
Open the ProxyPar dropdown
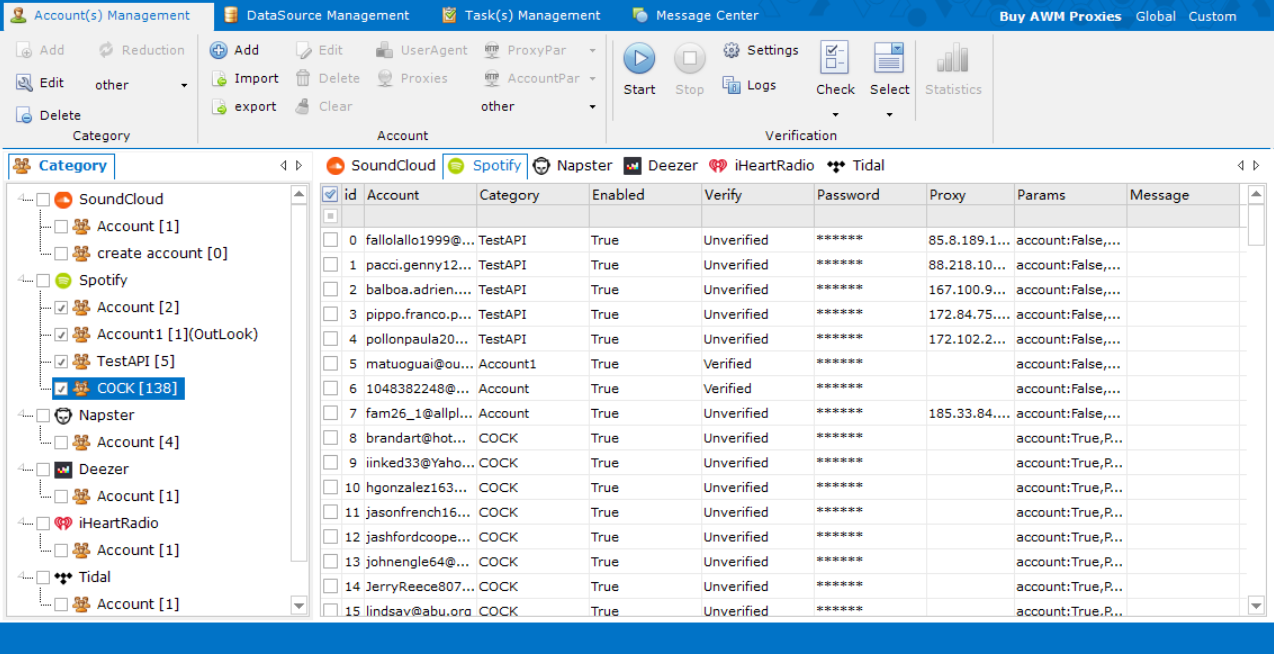point(540,50)
